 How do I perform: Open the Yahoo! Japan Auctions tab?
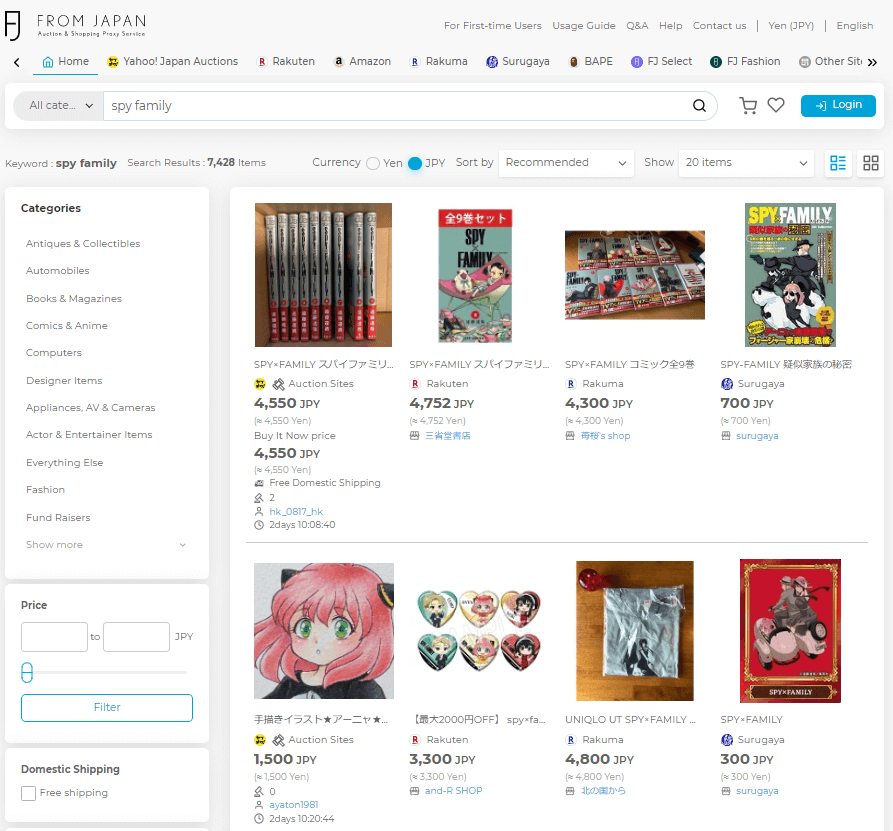tap(173, 62)
